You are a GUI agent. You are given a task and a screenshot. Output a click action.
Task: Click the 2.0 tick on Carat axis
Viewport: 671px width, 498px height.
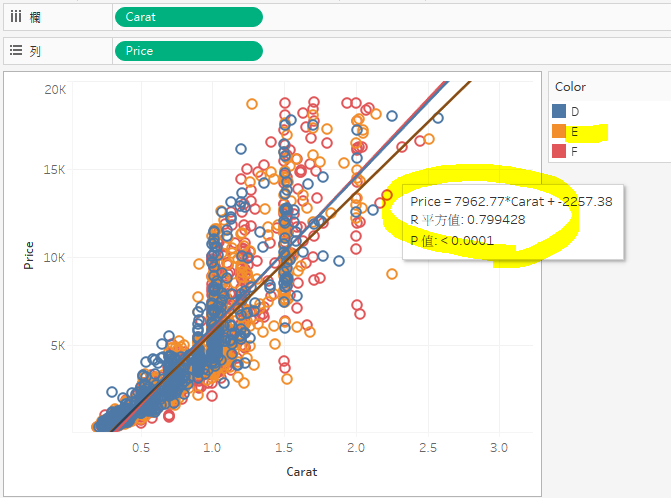click(356, 448)
